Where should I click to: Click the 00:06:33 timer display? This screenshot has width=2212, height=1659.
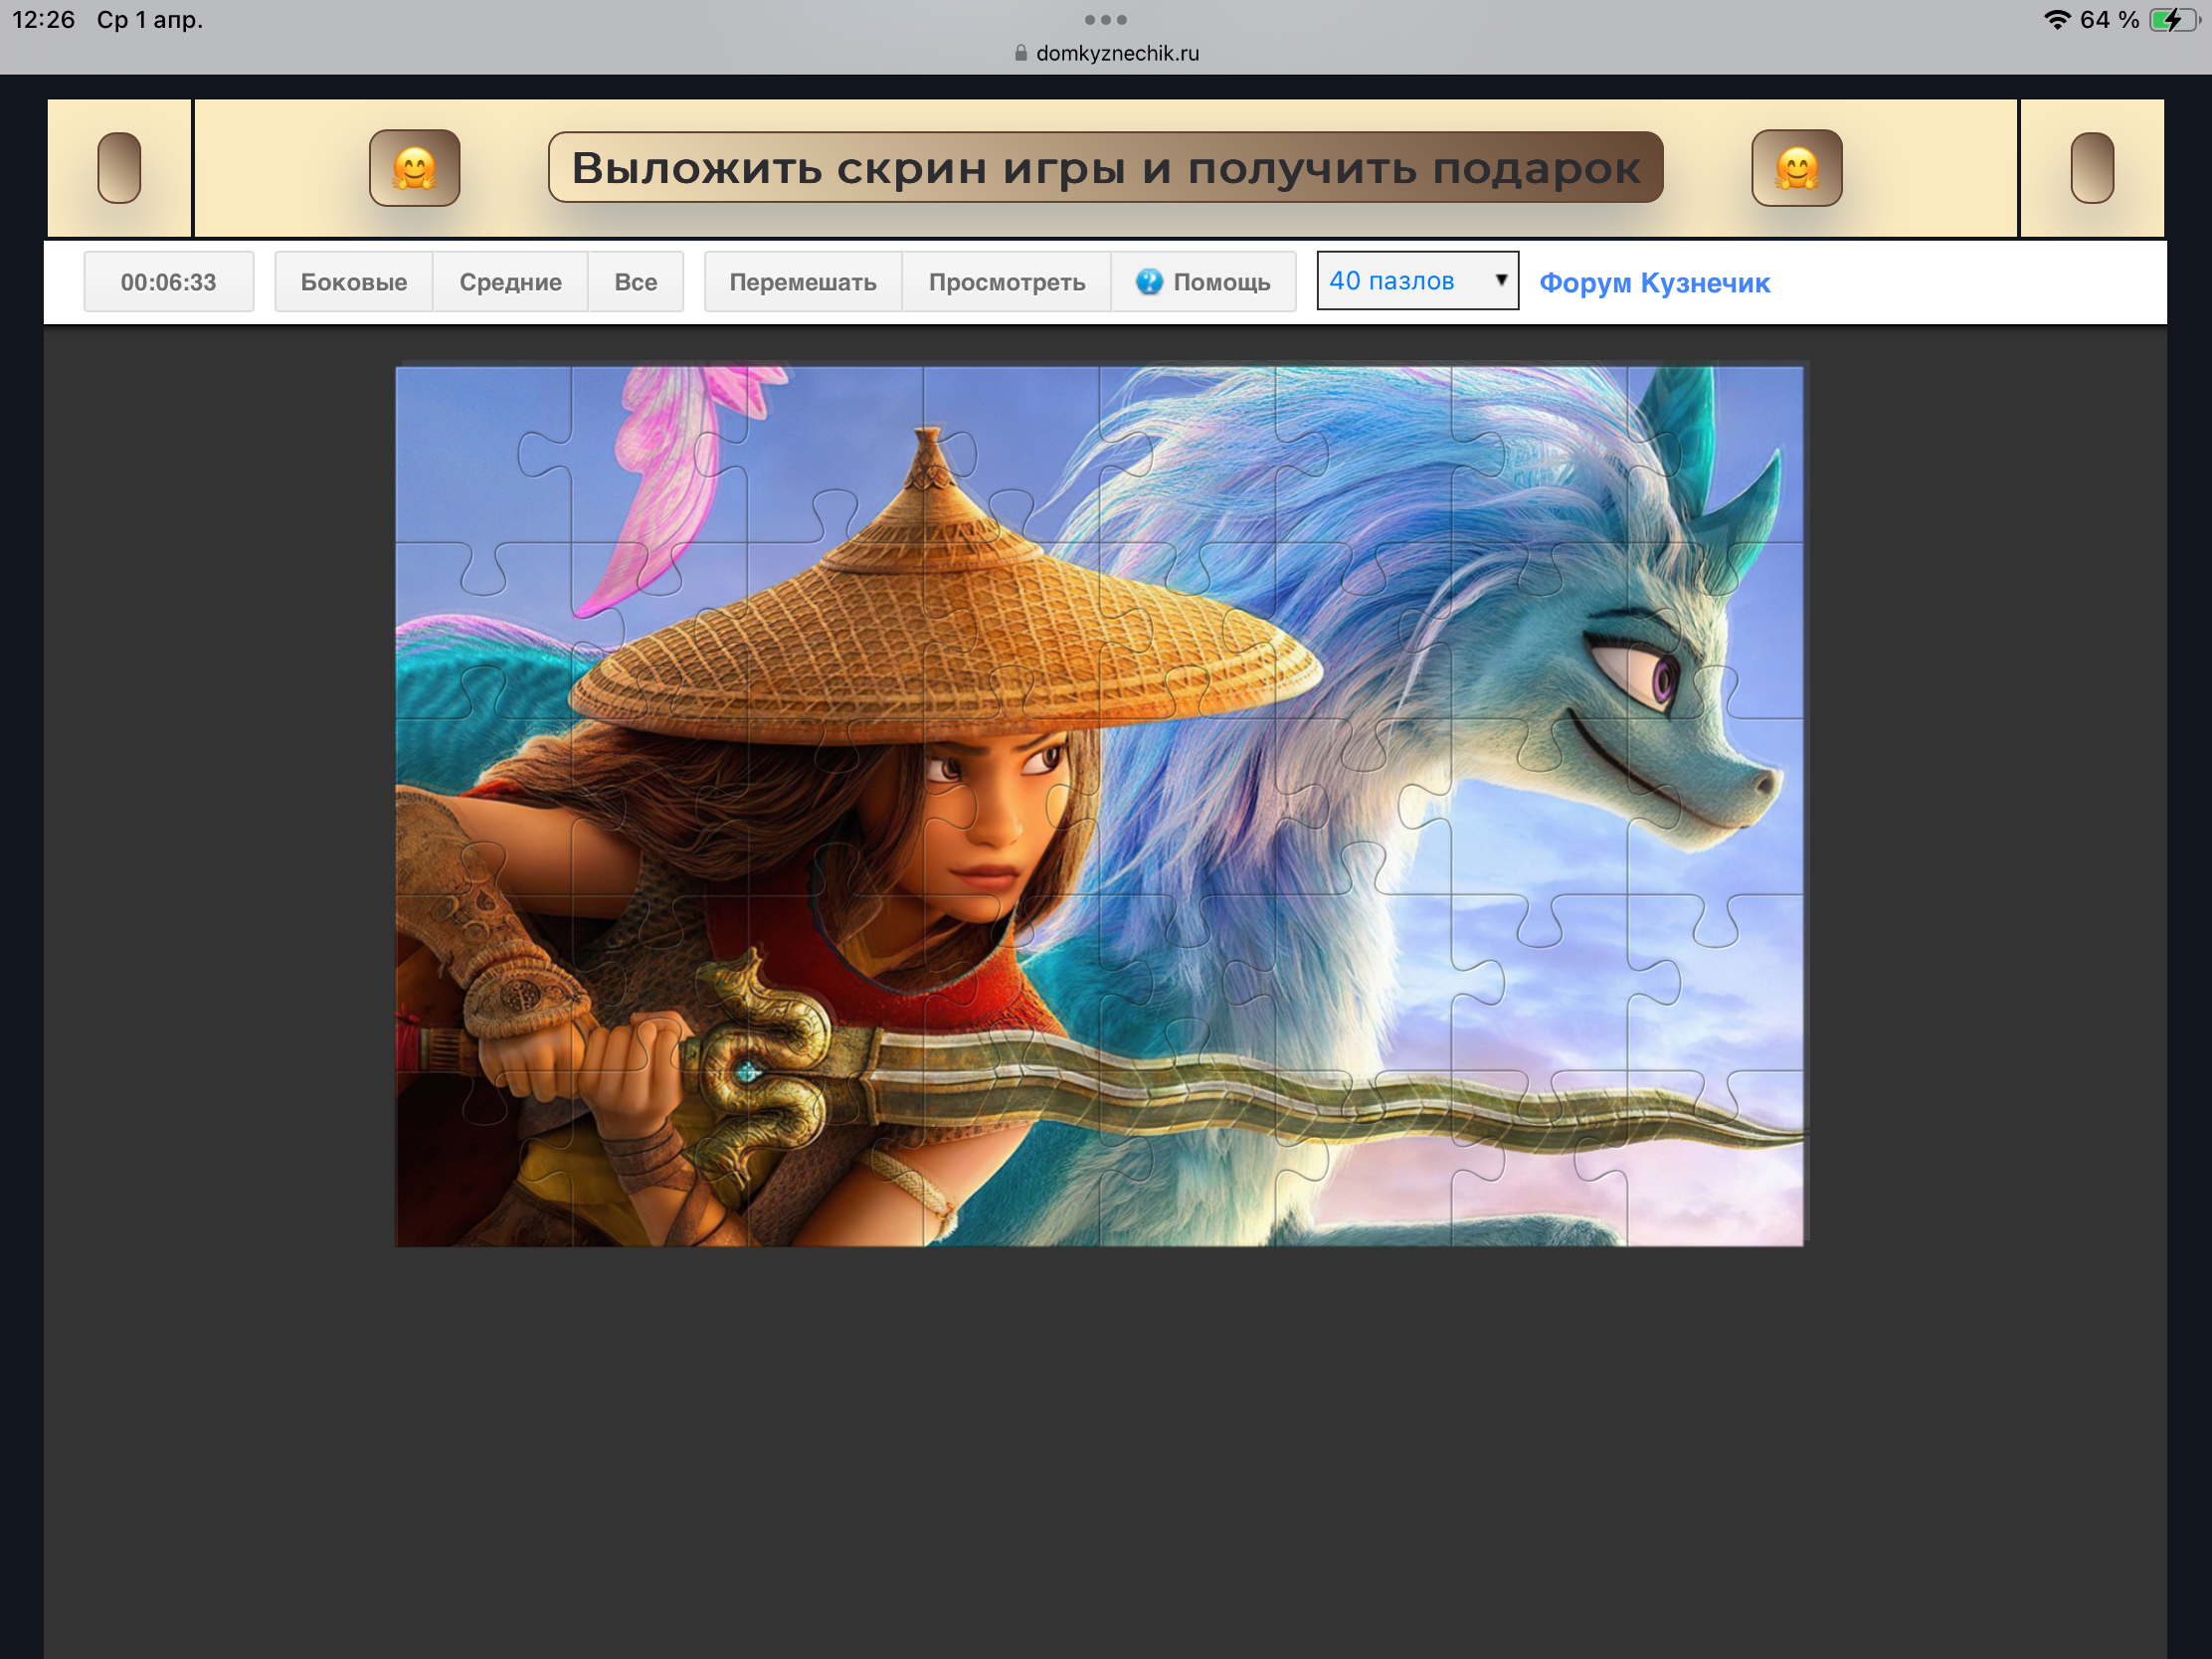(x=168, y=282)
